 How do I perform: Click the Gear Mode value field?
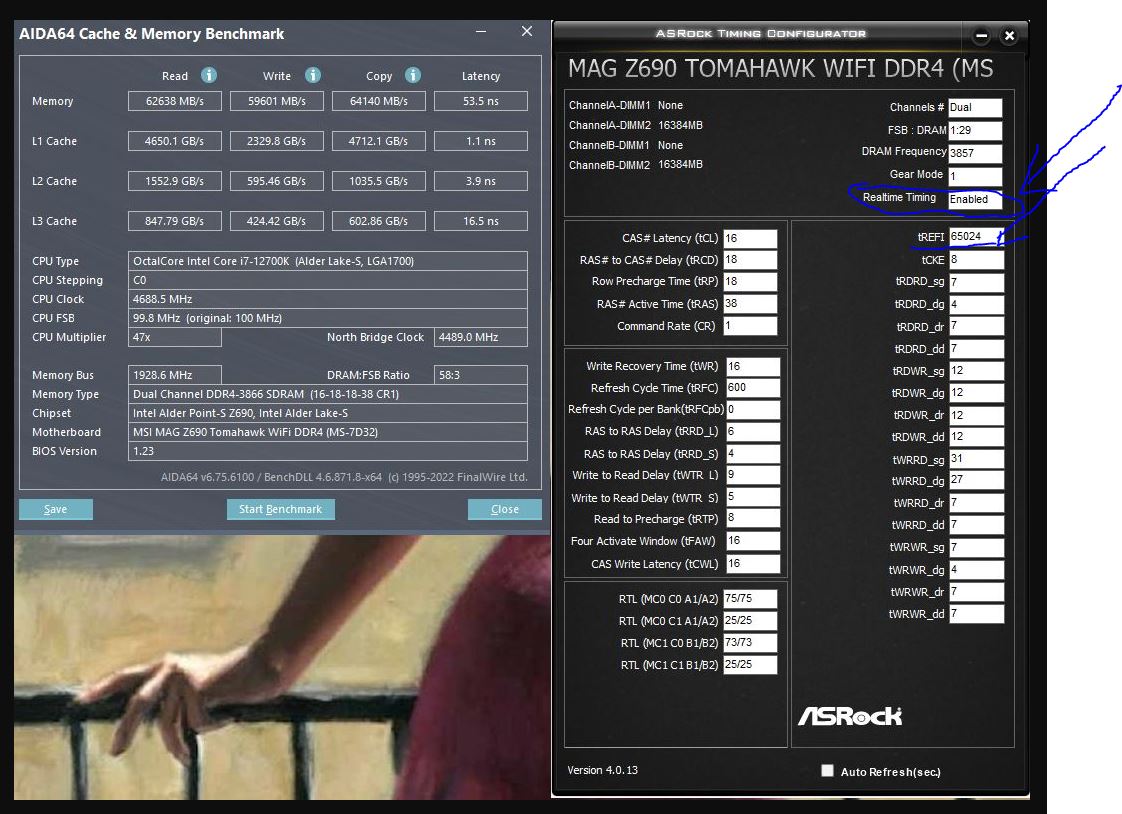click(975, 176)
